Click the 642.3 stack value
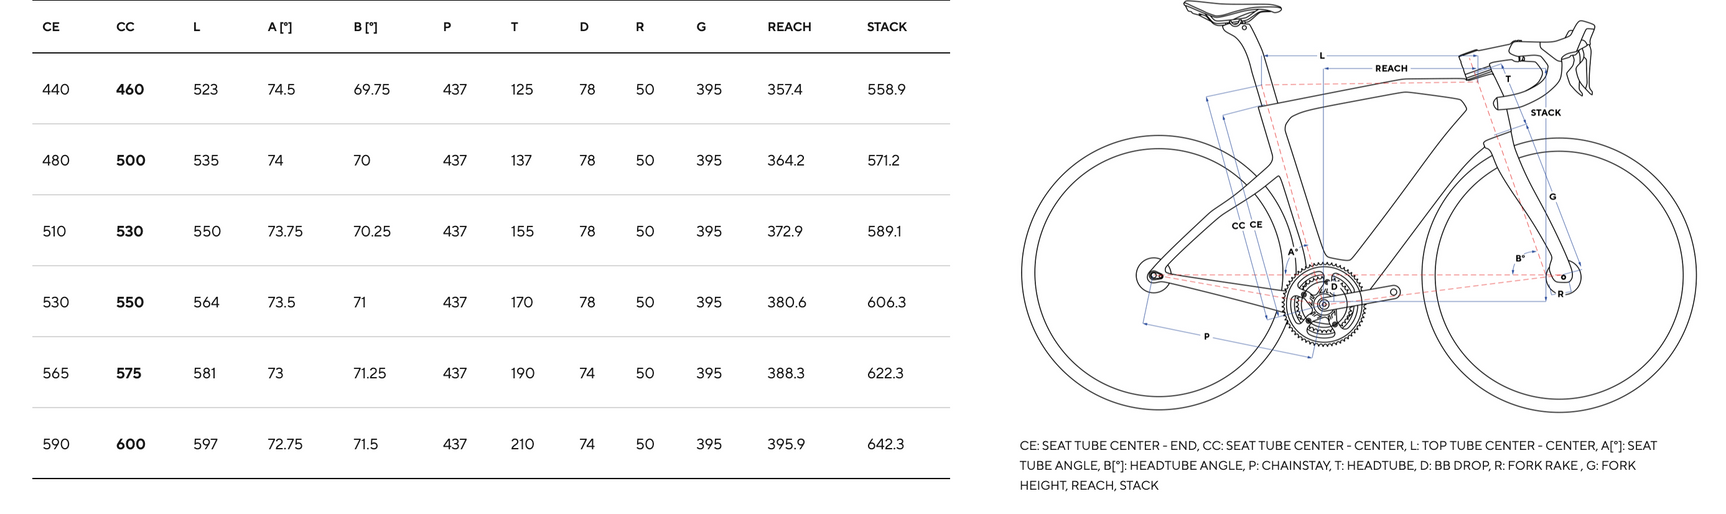The width and height of the screenshot is (1726, 514). click(x=885, y=444)
